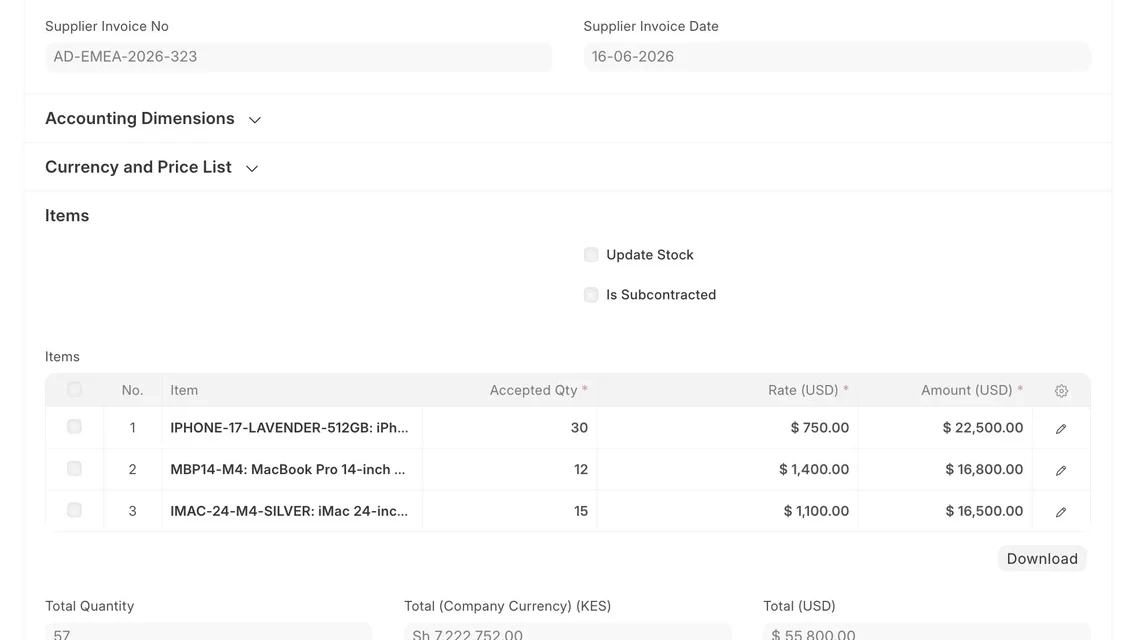The width and height of the screenshot is (1130, 640).
Task: Click the Rate (USD) column header
Action: (x=727, y=391)
